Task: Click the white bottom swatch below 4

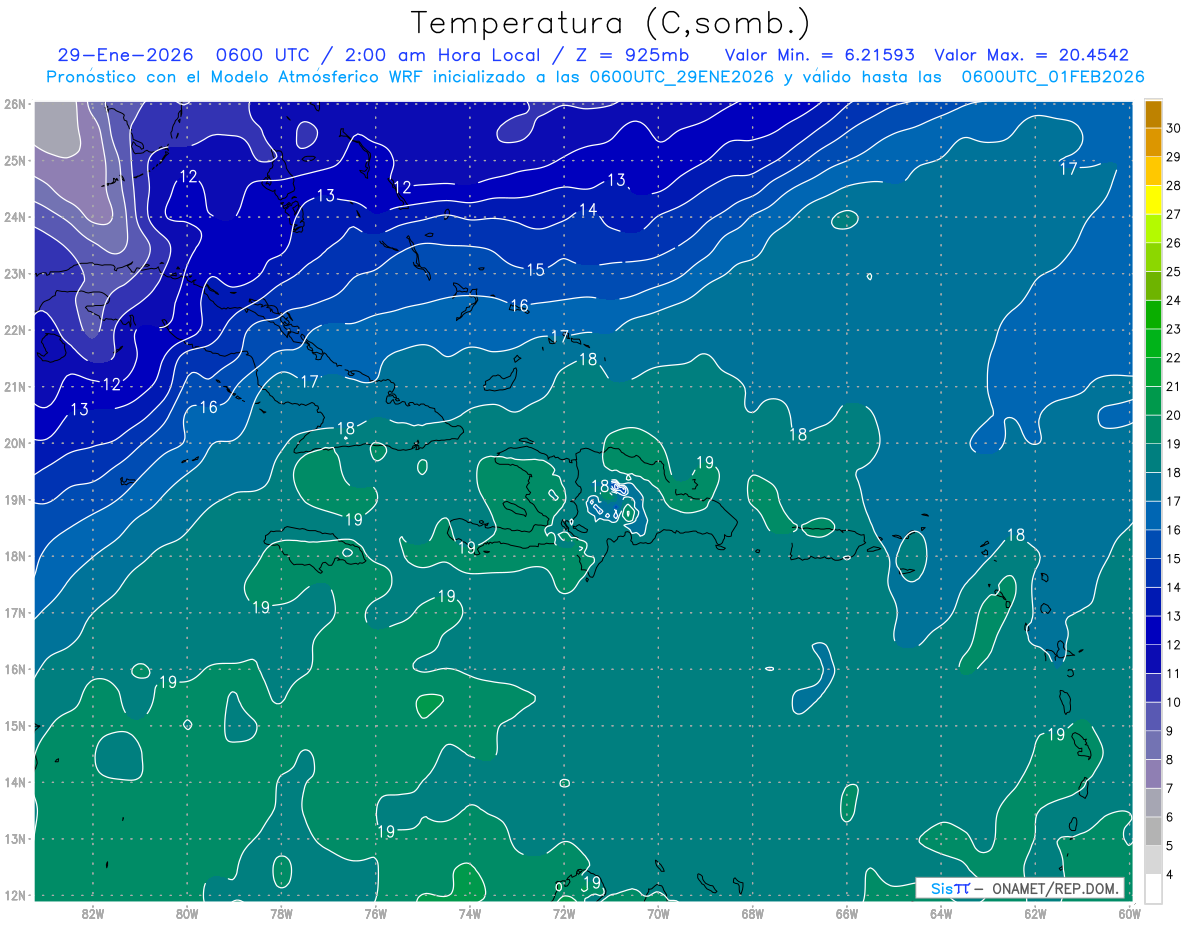Action: (x=1154, y=888)
